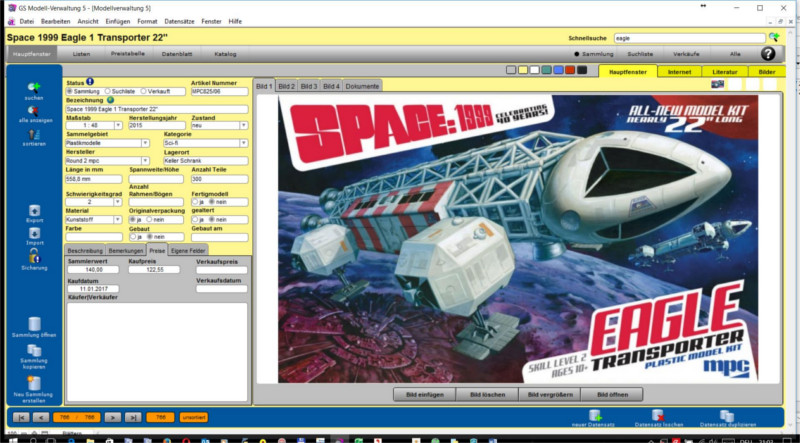This screenshot has height=443, width=800.
Task: Select Status radio Verkauft
Action: pos(143,91)
